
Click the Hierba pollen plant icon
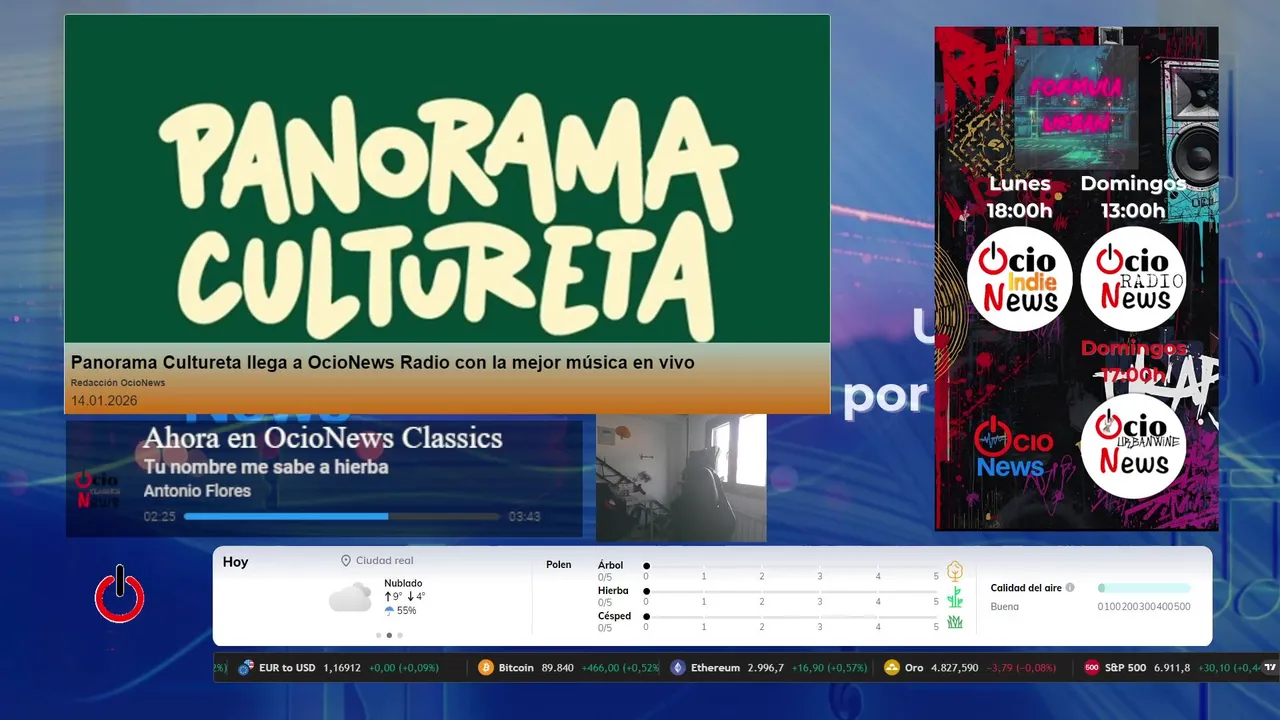955,597
